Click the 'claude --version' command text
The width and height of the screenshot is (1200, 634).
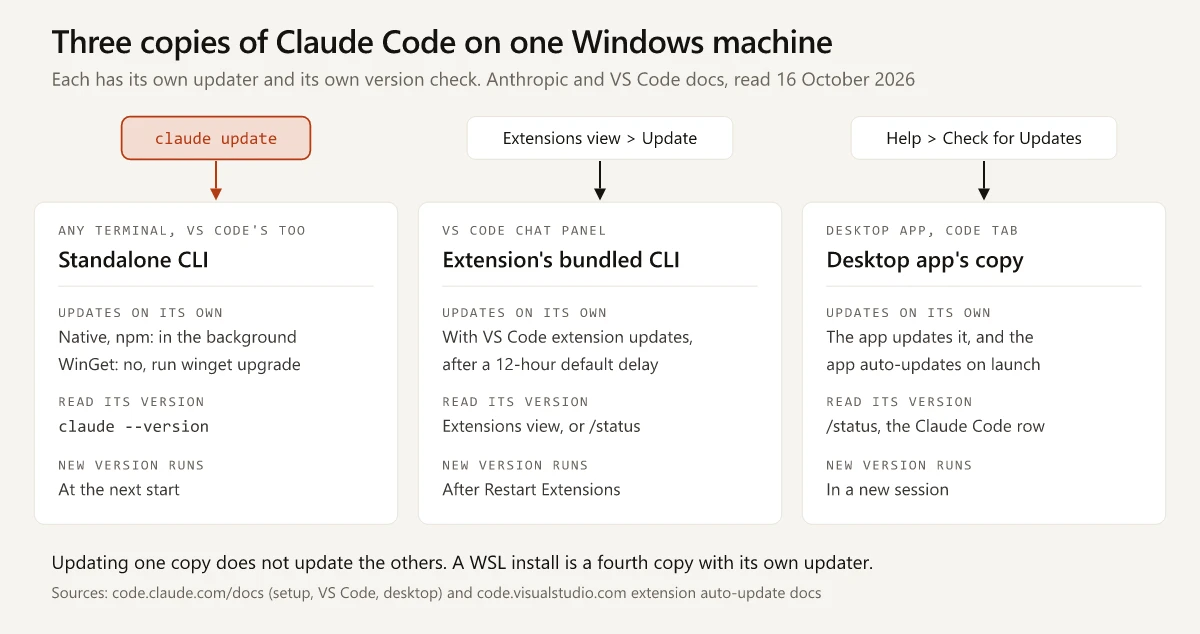[133, 426]
